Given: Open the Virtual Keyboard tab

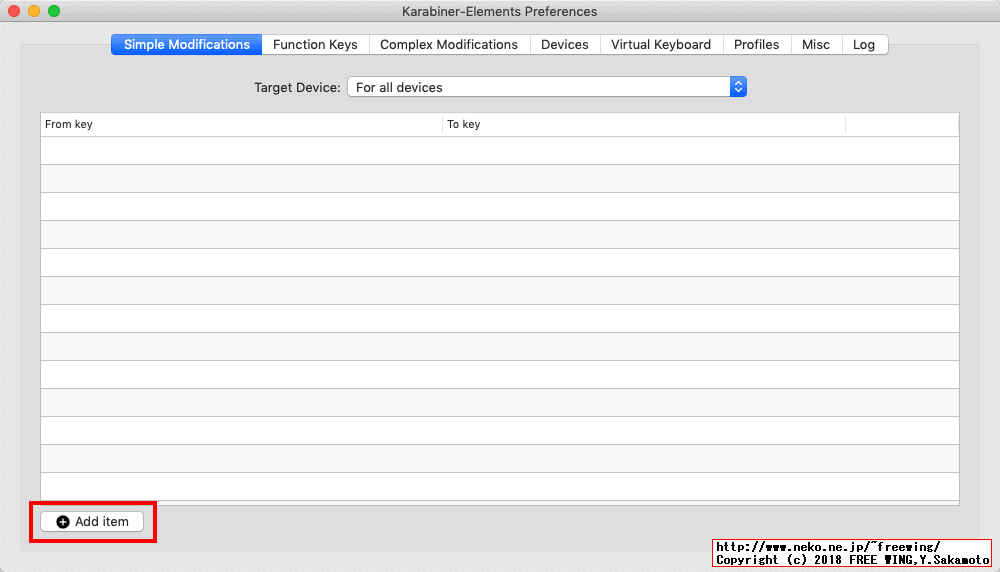Looking at the screenshot, I should 661,45.
